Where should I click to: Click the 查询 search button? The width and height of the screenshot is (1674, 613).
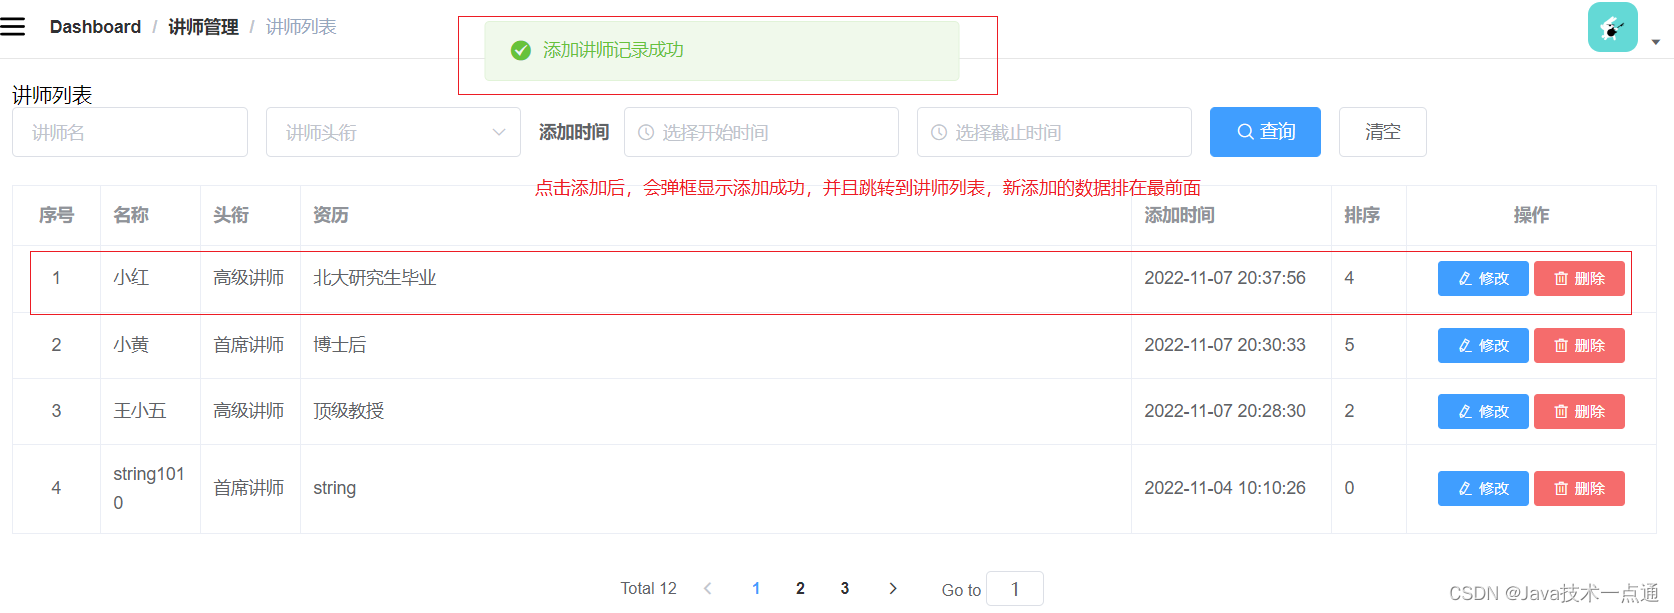(1265, 132)
